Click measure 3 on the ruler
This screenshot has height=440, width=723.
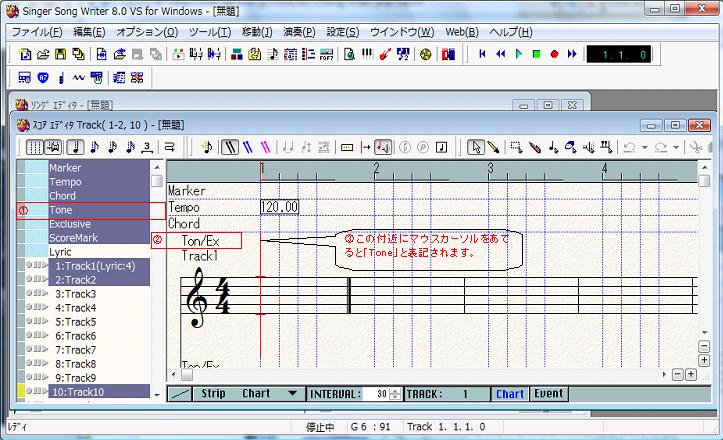pyautogui.click(x=490, y=170)
